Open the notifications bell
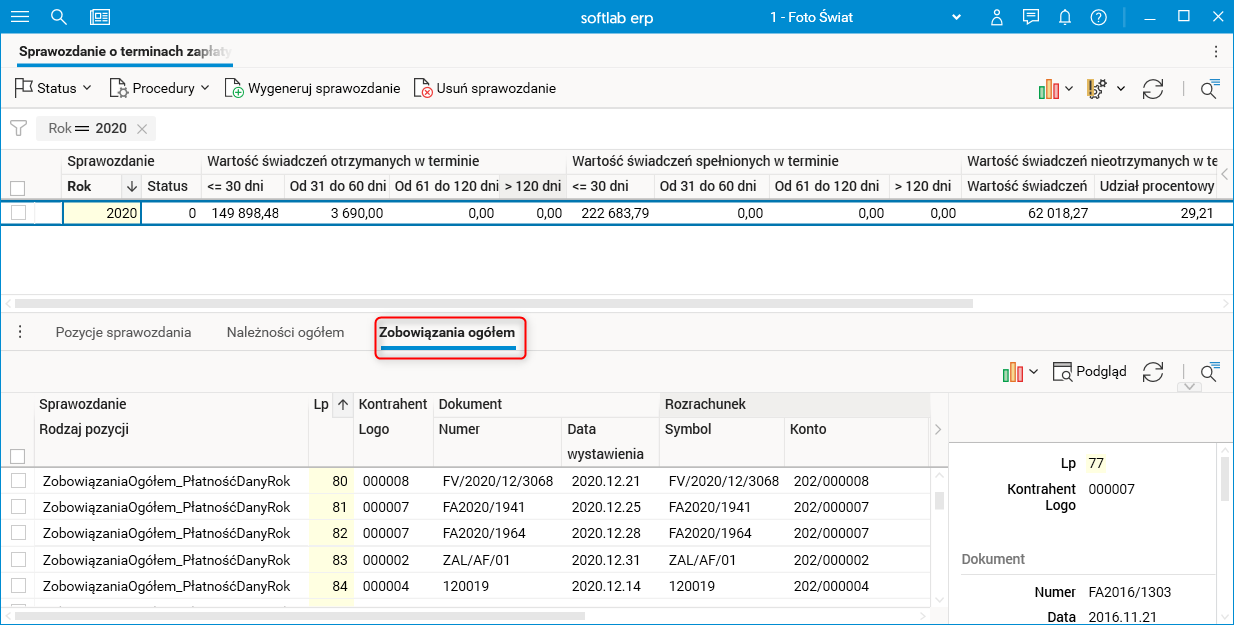1234x625 pixels. tap(1065, 17)
